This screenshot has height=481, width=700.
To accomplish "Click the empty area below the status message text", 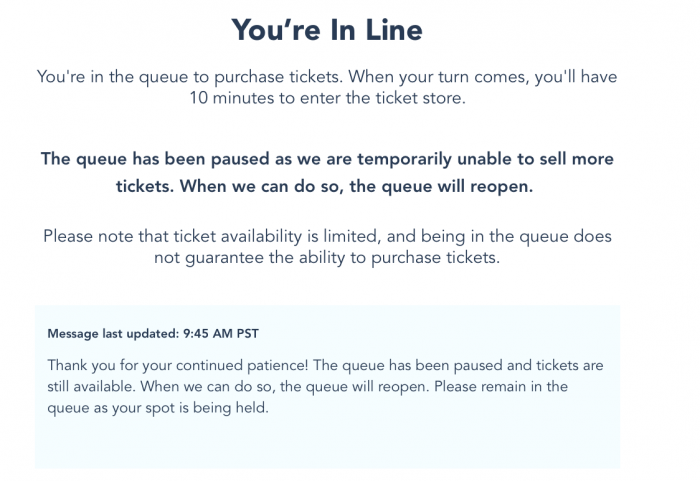I will [327, 444].
